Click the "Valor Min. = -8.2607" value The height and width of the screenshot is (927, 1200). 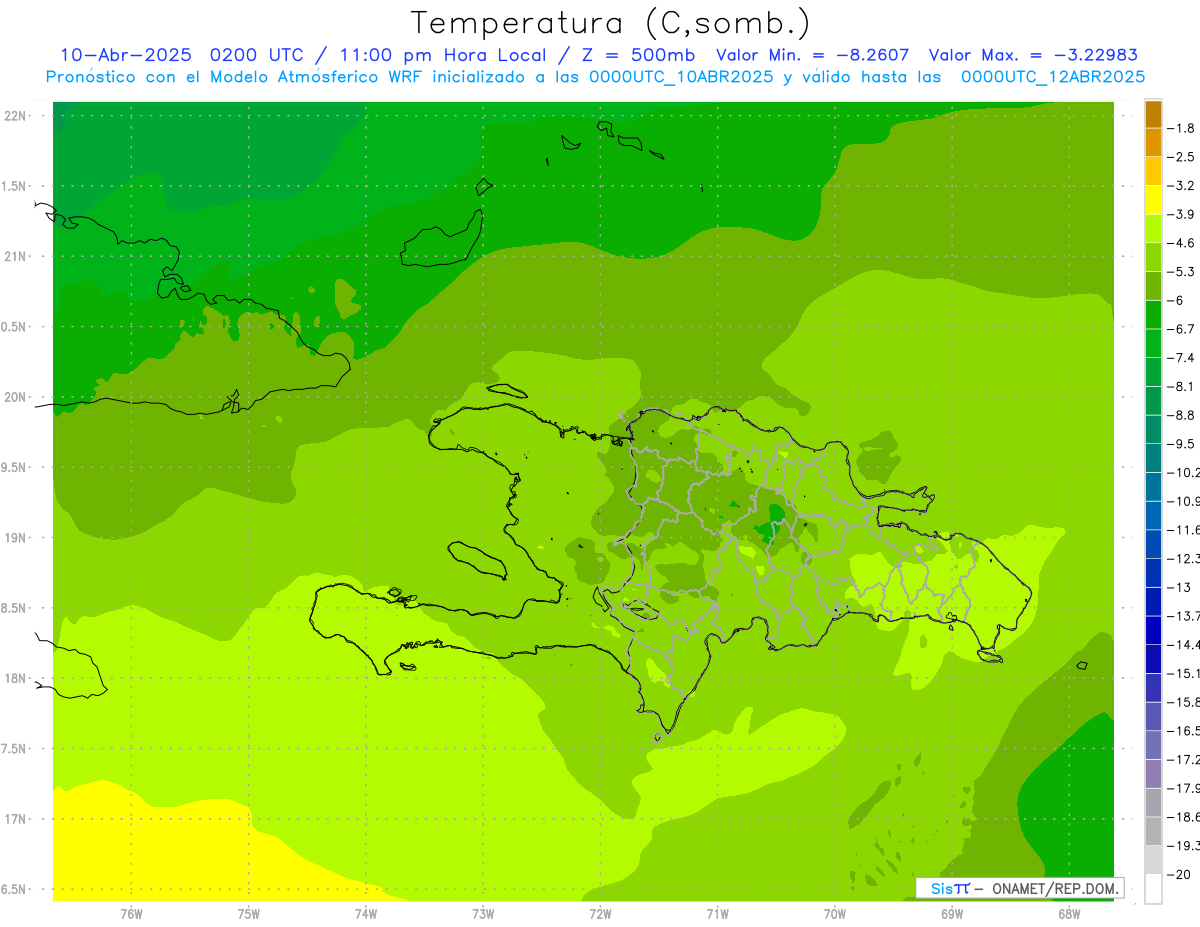[x=812, y=55]
